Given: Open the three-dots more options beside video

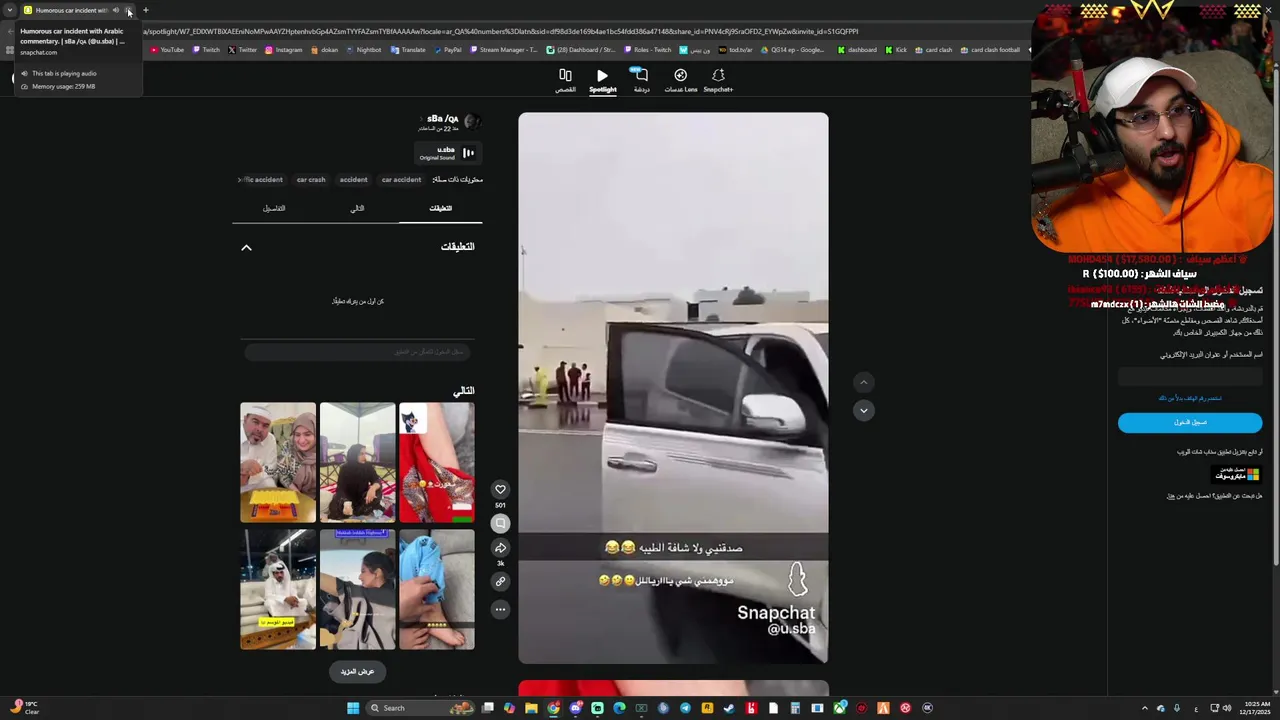Looking at the screenshot, I should (x=500, y=609).
